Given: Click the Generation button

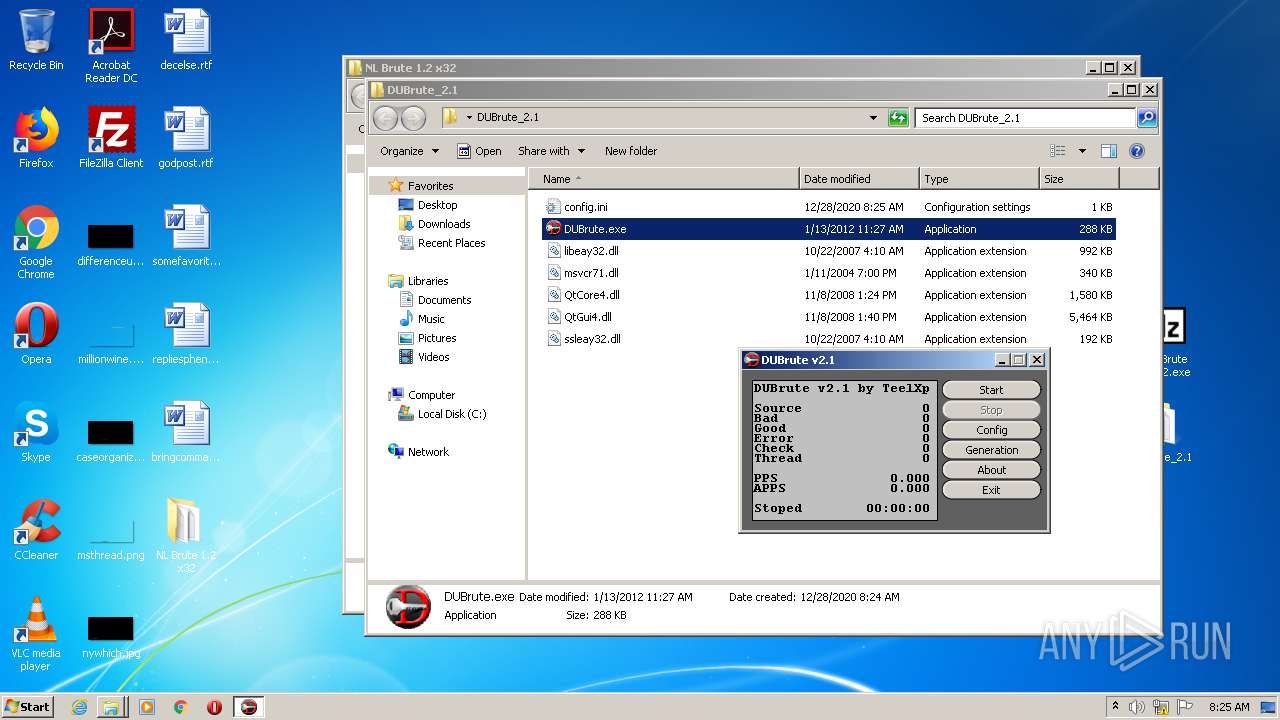Looking at the screenshot, I should click(x=991, y=450).
